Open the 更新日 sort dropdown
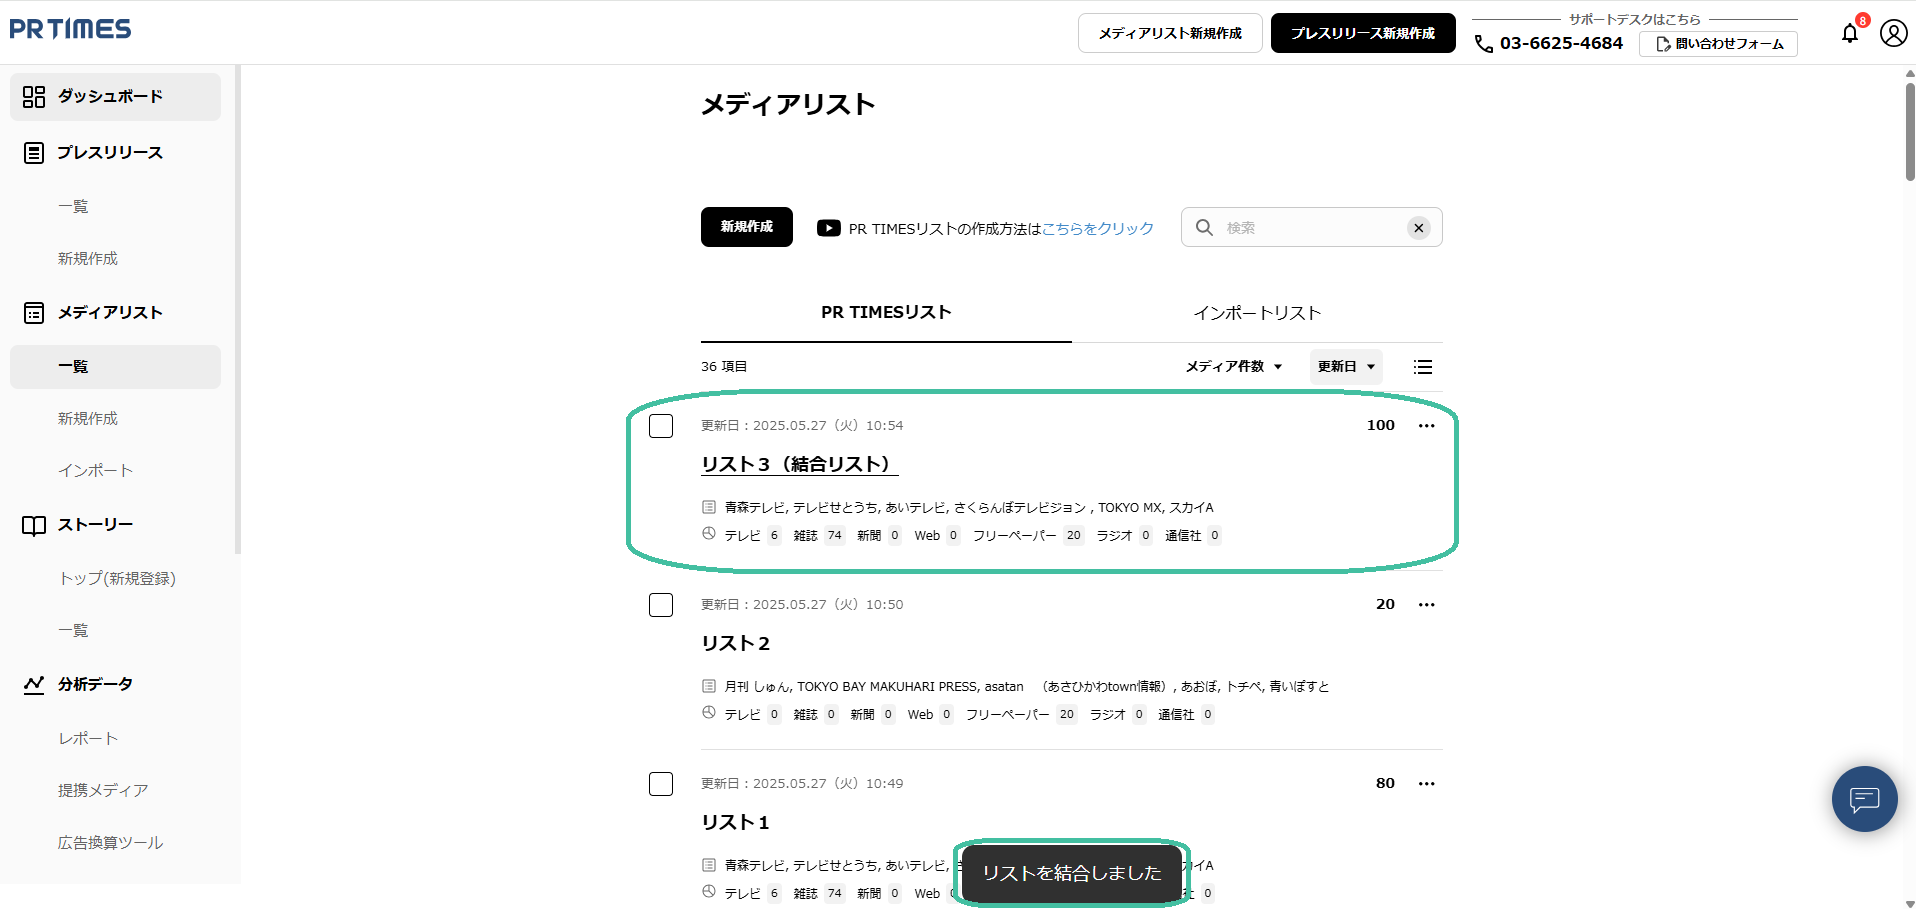The image size is (1916, 909). point(1345,367)
